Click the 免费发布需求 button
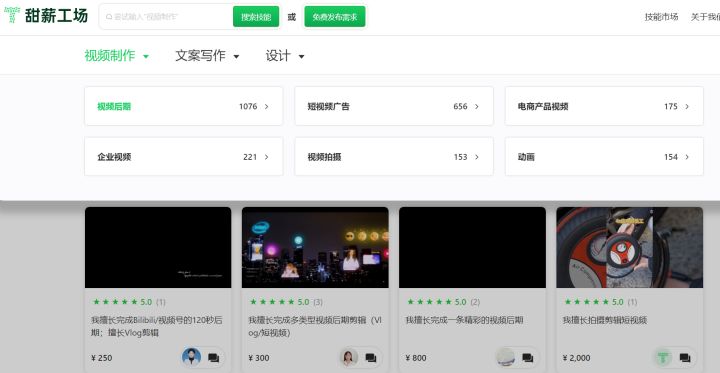Screen dimensions: 720x373 pyautogui.click(x=335, y=17)
